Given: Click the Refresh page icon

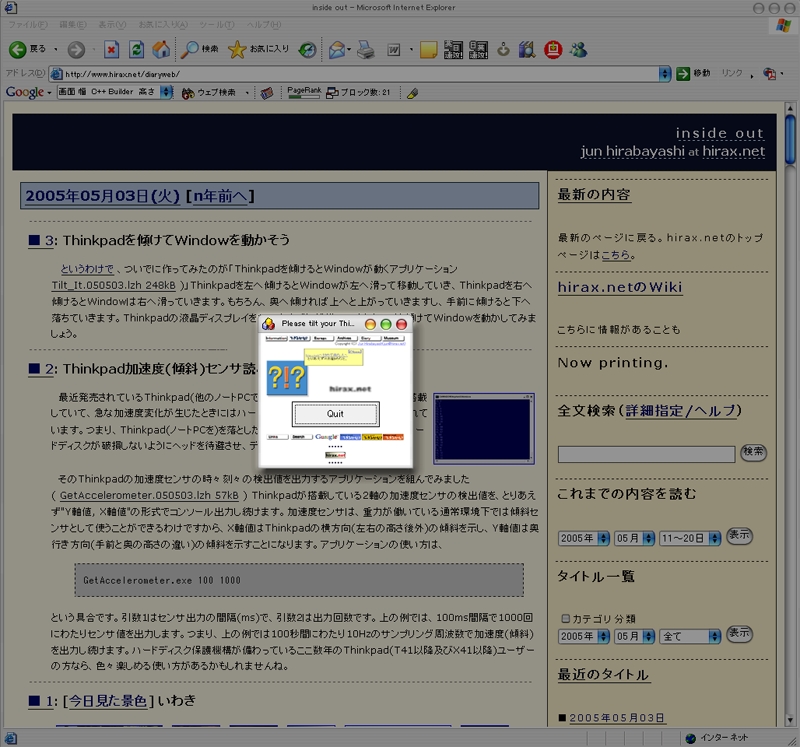Looking at the screenshot, I should click(136, 49).
